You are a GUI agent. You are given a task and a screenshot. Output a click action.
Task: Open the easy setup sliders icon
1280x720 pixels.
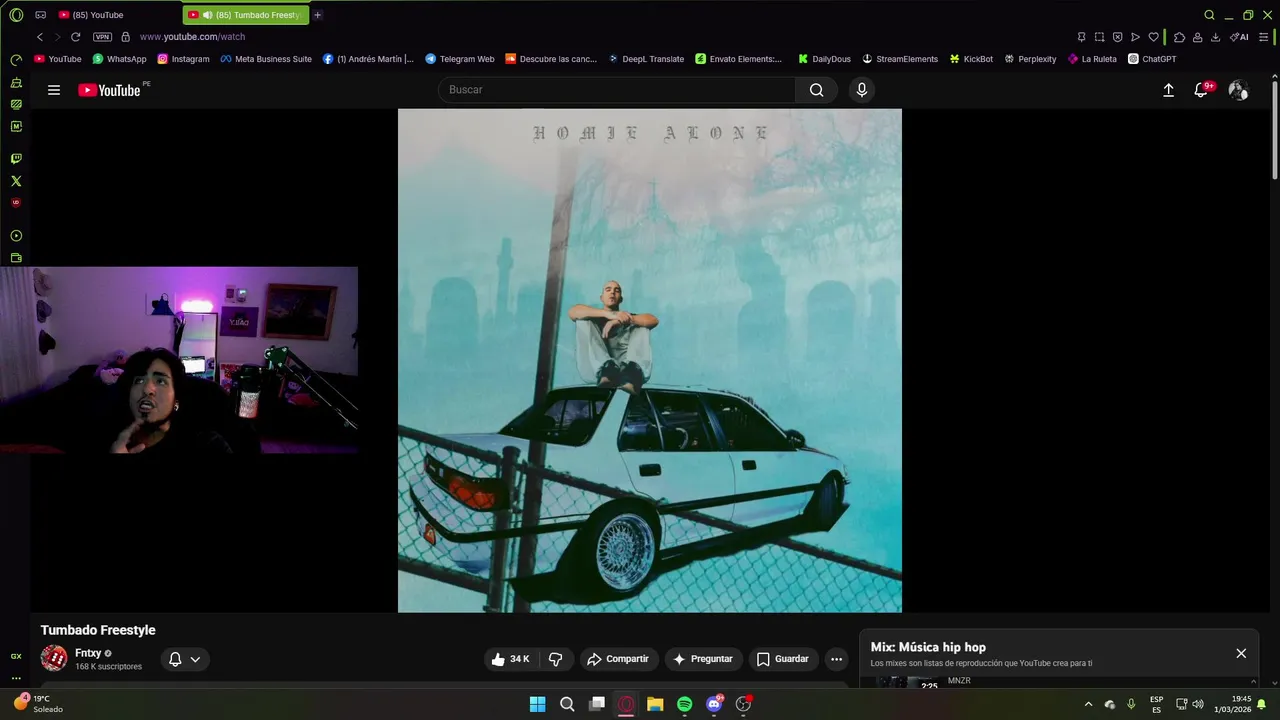coord(1263,37)
